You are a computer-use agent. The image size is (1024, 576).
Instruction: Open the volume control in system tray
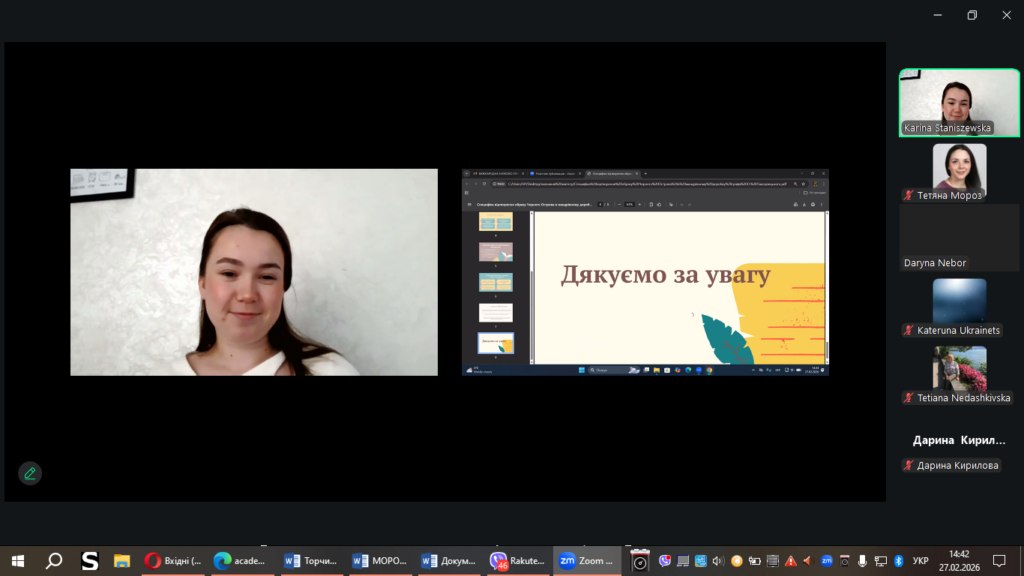[x=717, y=561]
